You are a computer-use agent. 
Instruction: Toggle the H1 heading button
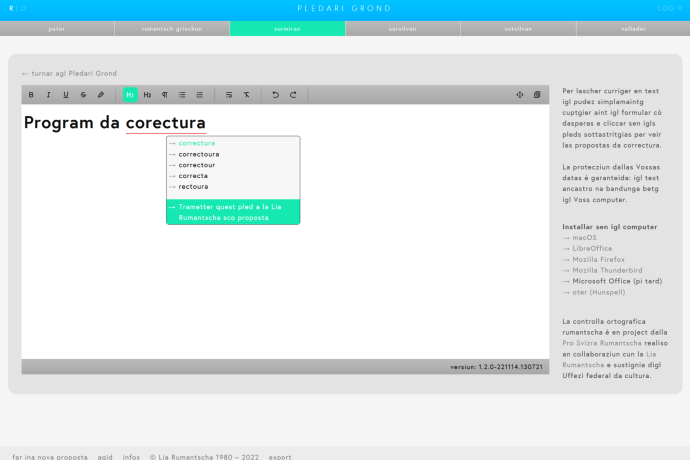click(130, 95)
